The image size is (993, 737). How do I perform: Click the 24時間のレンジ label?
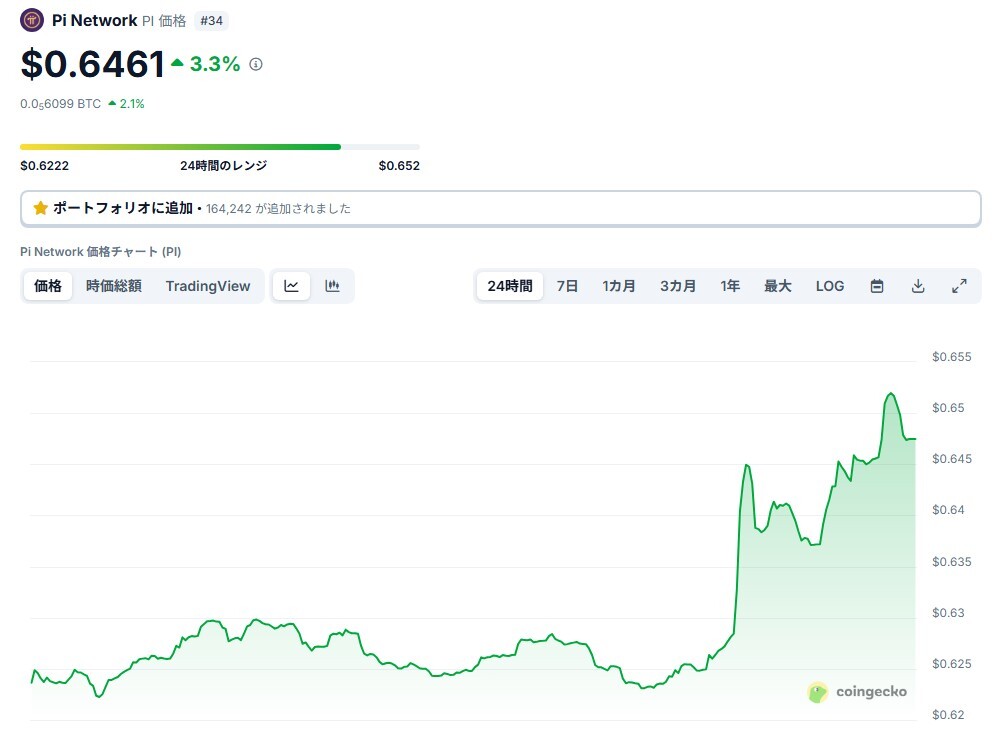pyautogui.click(x=224, y=166)
